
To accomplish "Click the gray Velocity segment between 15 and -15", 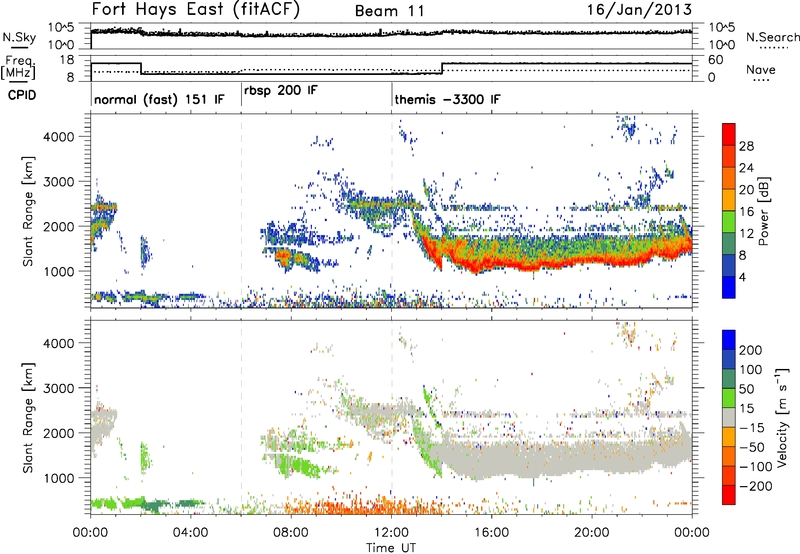I will coord(729,418).
